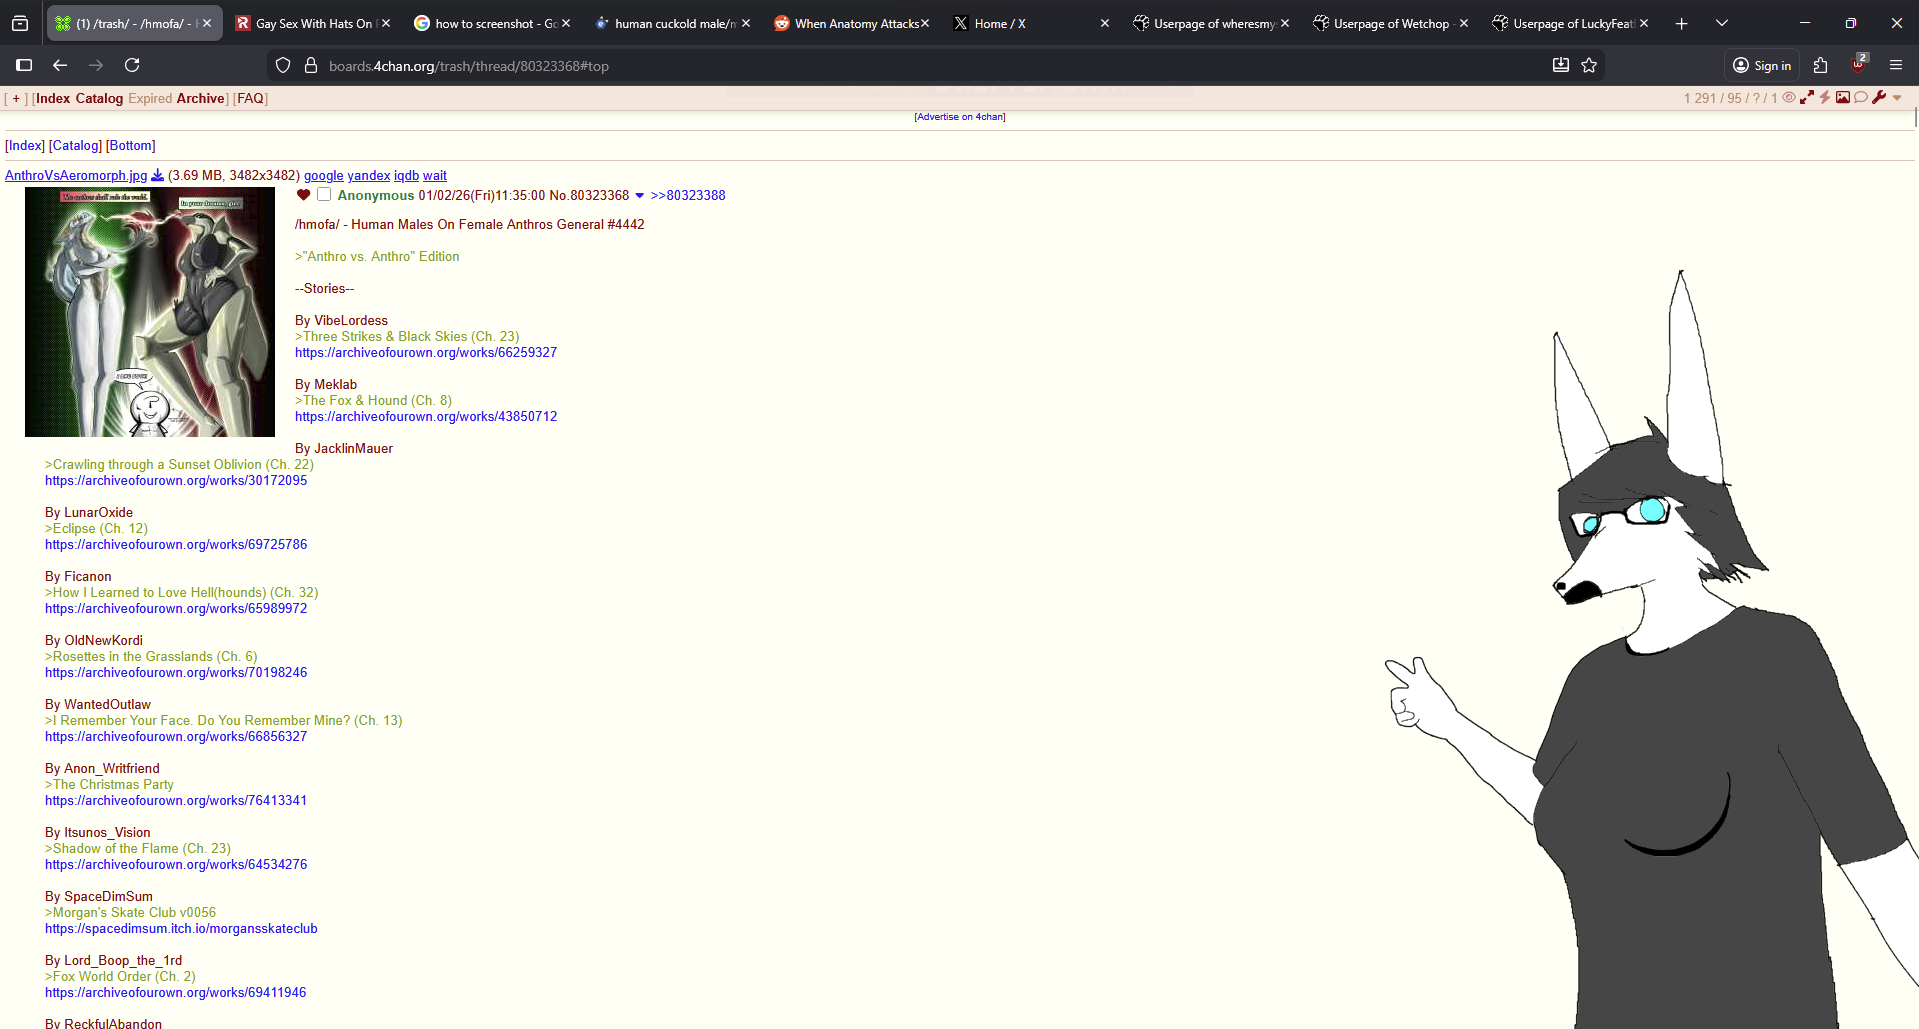The image size is (1919, 1029).
Task: Switch to When Anatomy Attacks Reddit tab
Action: click(852, 23)
